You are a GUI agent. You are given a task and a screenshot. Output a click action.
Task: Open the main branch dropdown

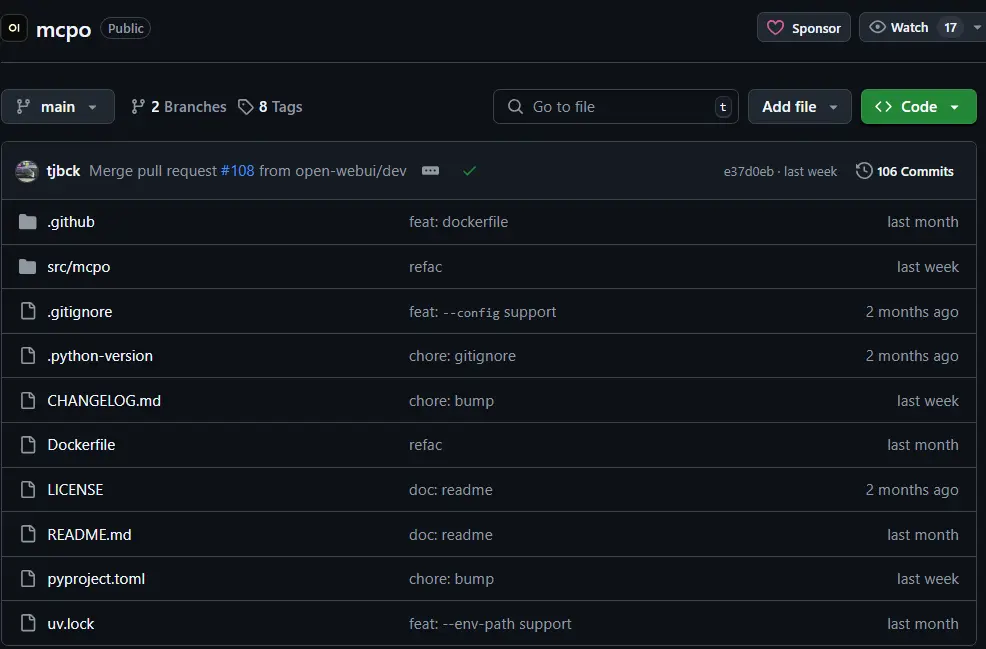pyautogui.click(x=58, y=107)
